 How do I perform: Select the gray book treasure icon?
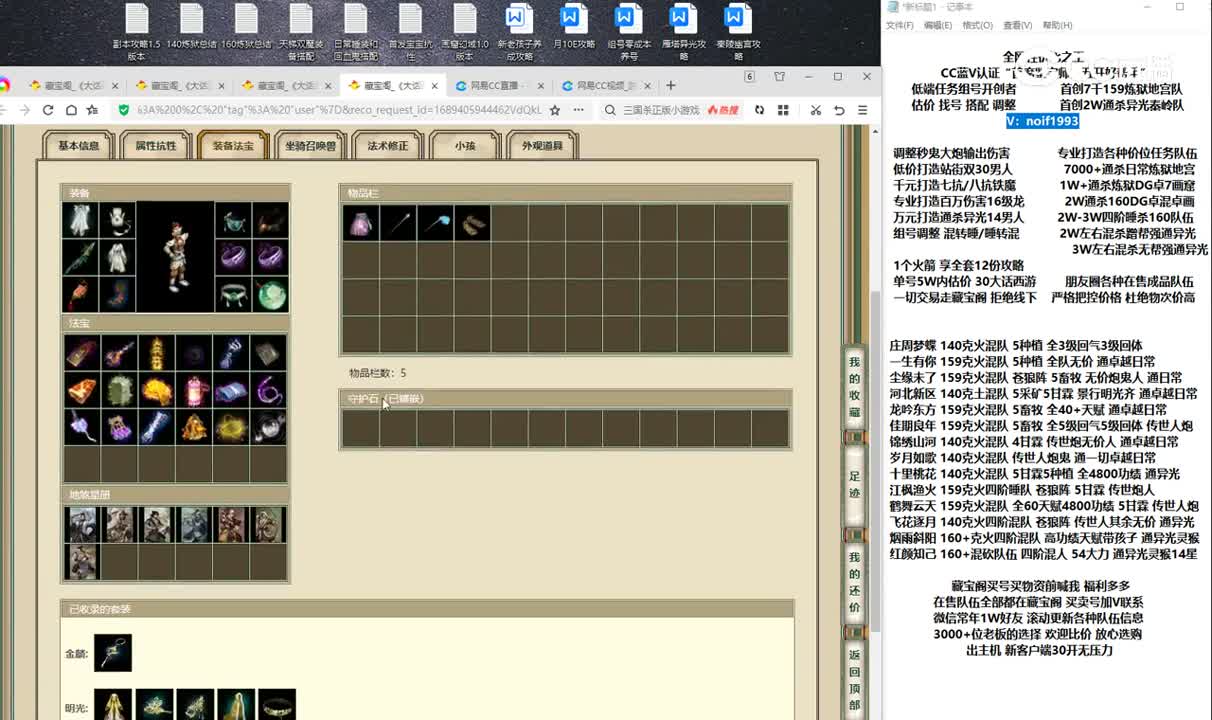[267, 353]
